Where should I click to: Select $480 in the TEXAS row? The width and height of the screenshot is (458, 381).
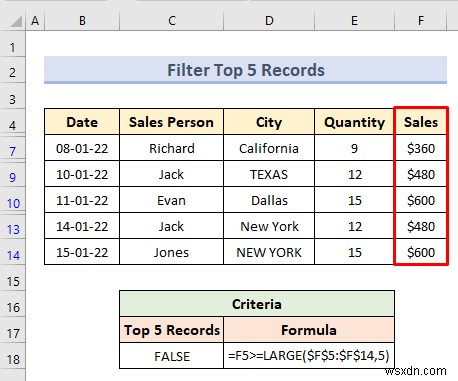tap(421, 174)
